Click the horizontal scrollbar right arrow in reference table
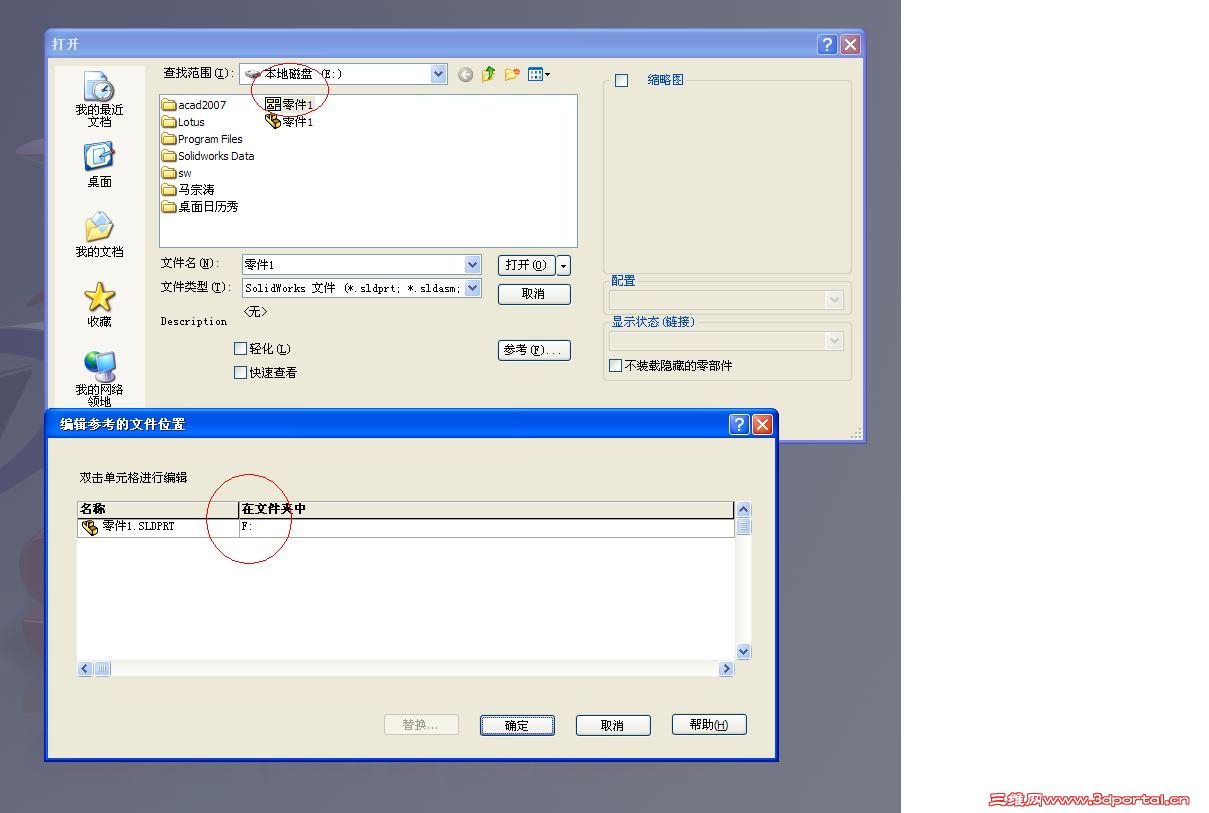Image resolution: width=1209 pixels, height=813 pixels. pos(727,669)
